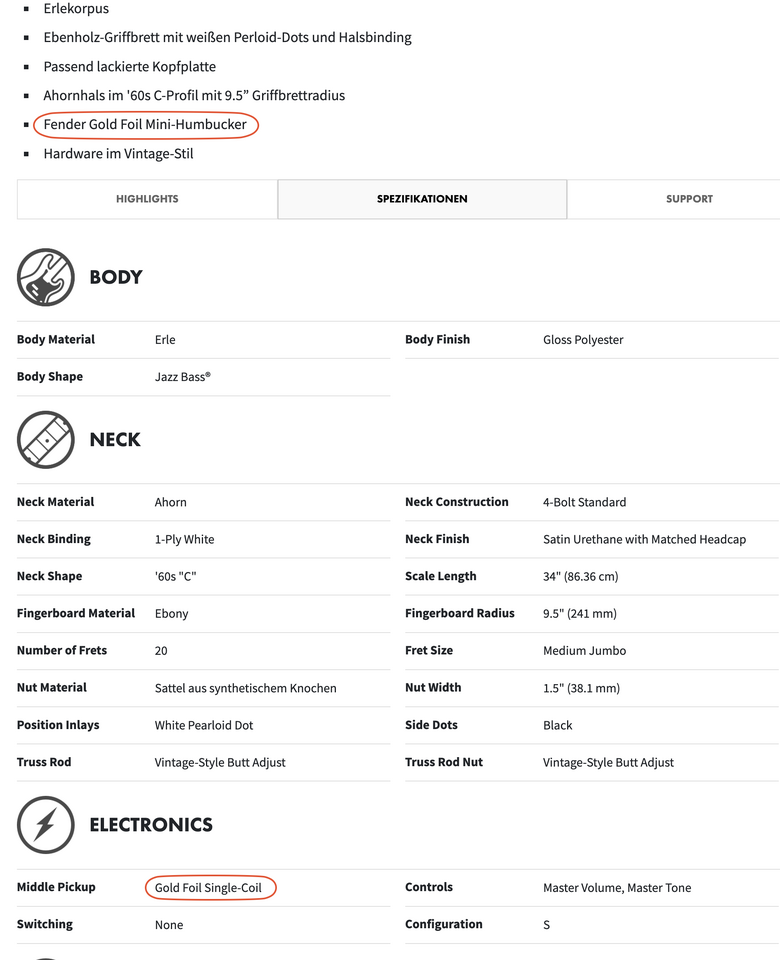Click the 4-Bolt Standard neck construction value
Screen dimensions: 780x960
584,502
